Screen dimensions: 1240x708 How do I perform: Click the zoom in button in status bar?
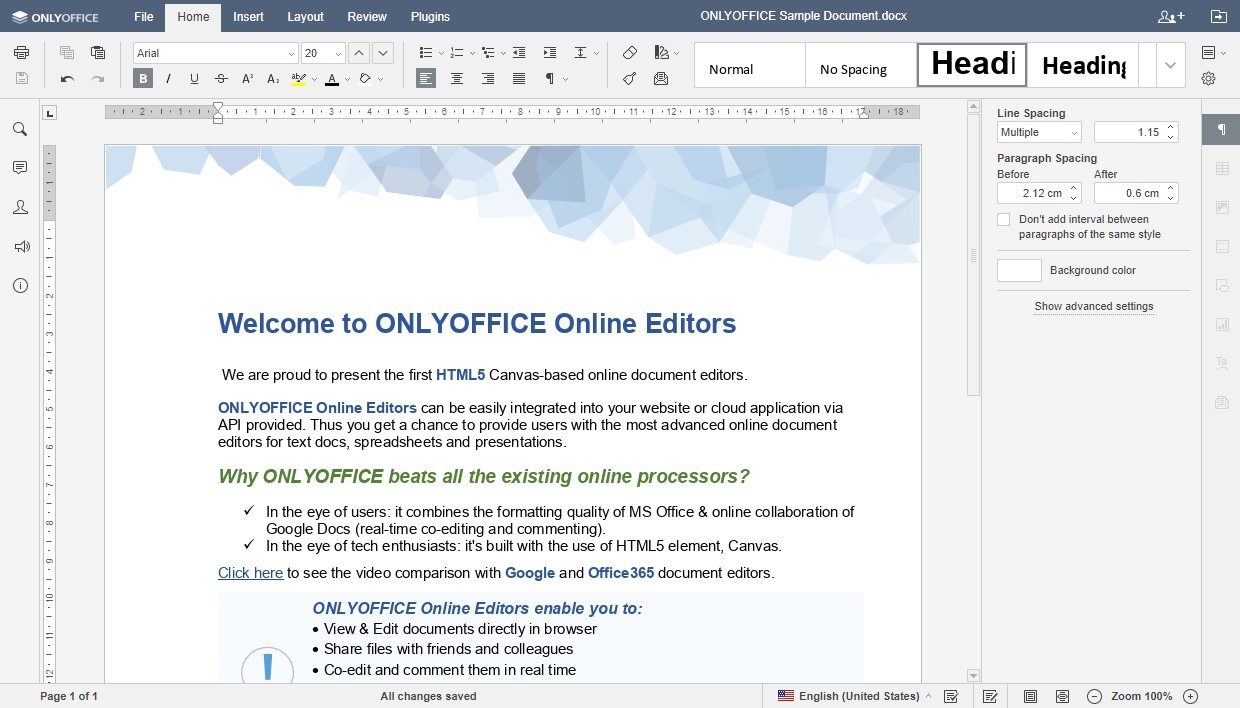click(x=1190, y=696)
